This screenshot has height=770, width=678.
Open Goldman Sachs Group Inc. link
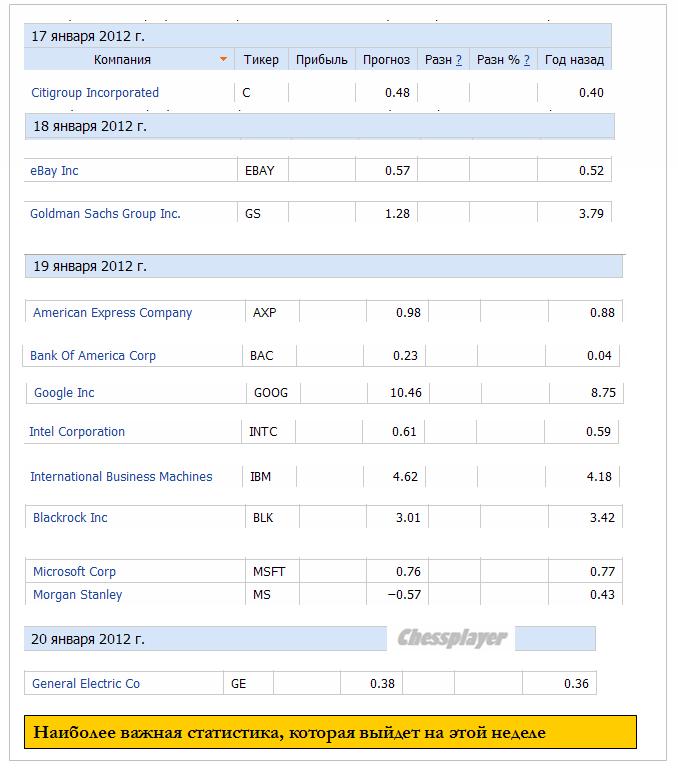pos(105,214)
